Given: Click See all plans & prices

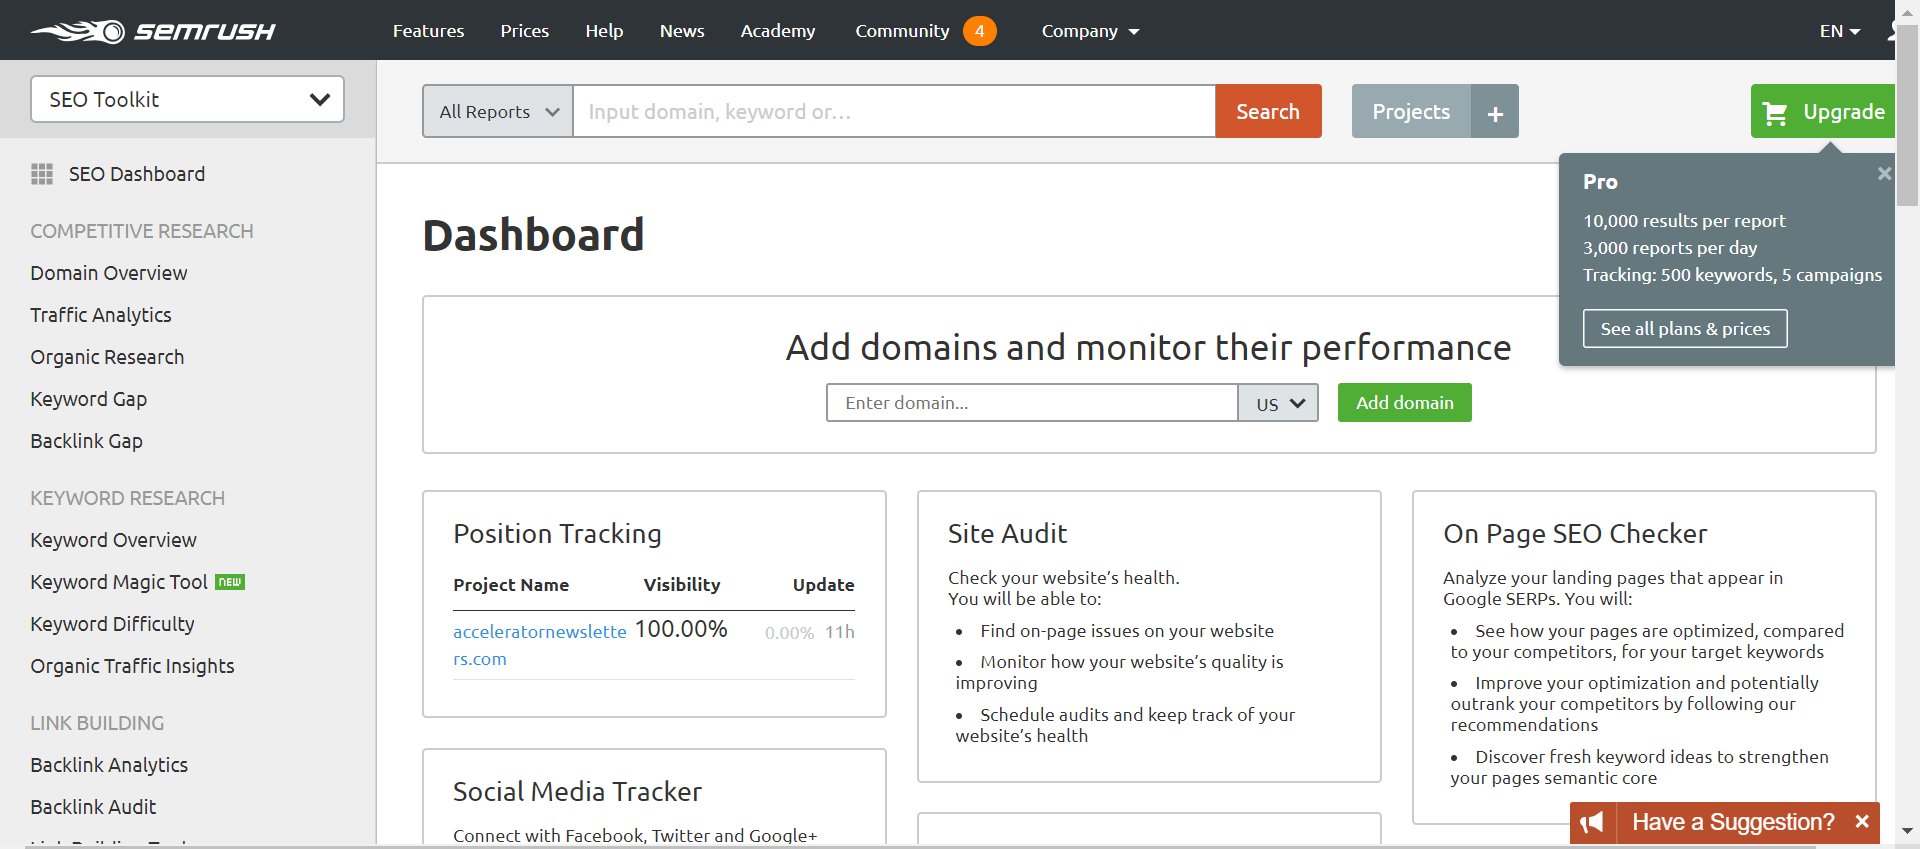Looking at the screenshot, I should click(1685, 328).
